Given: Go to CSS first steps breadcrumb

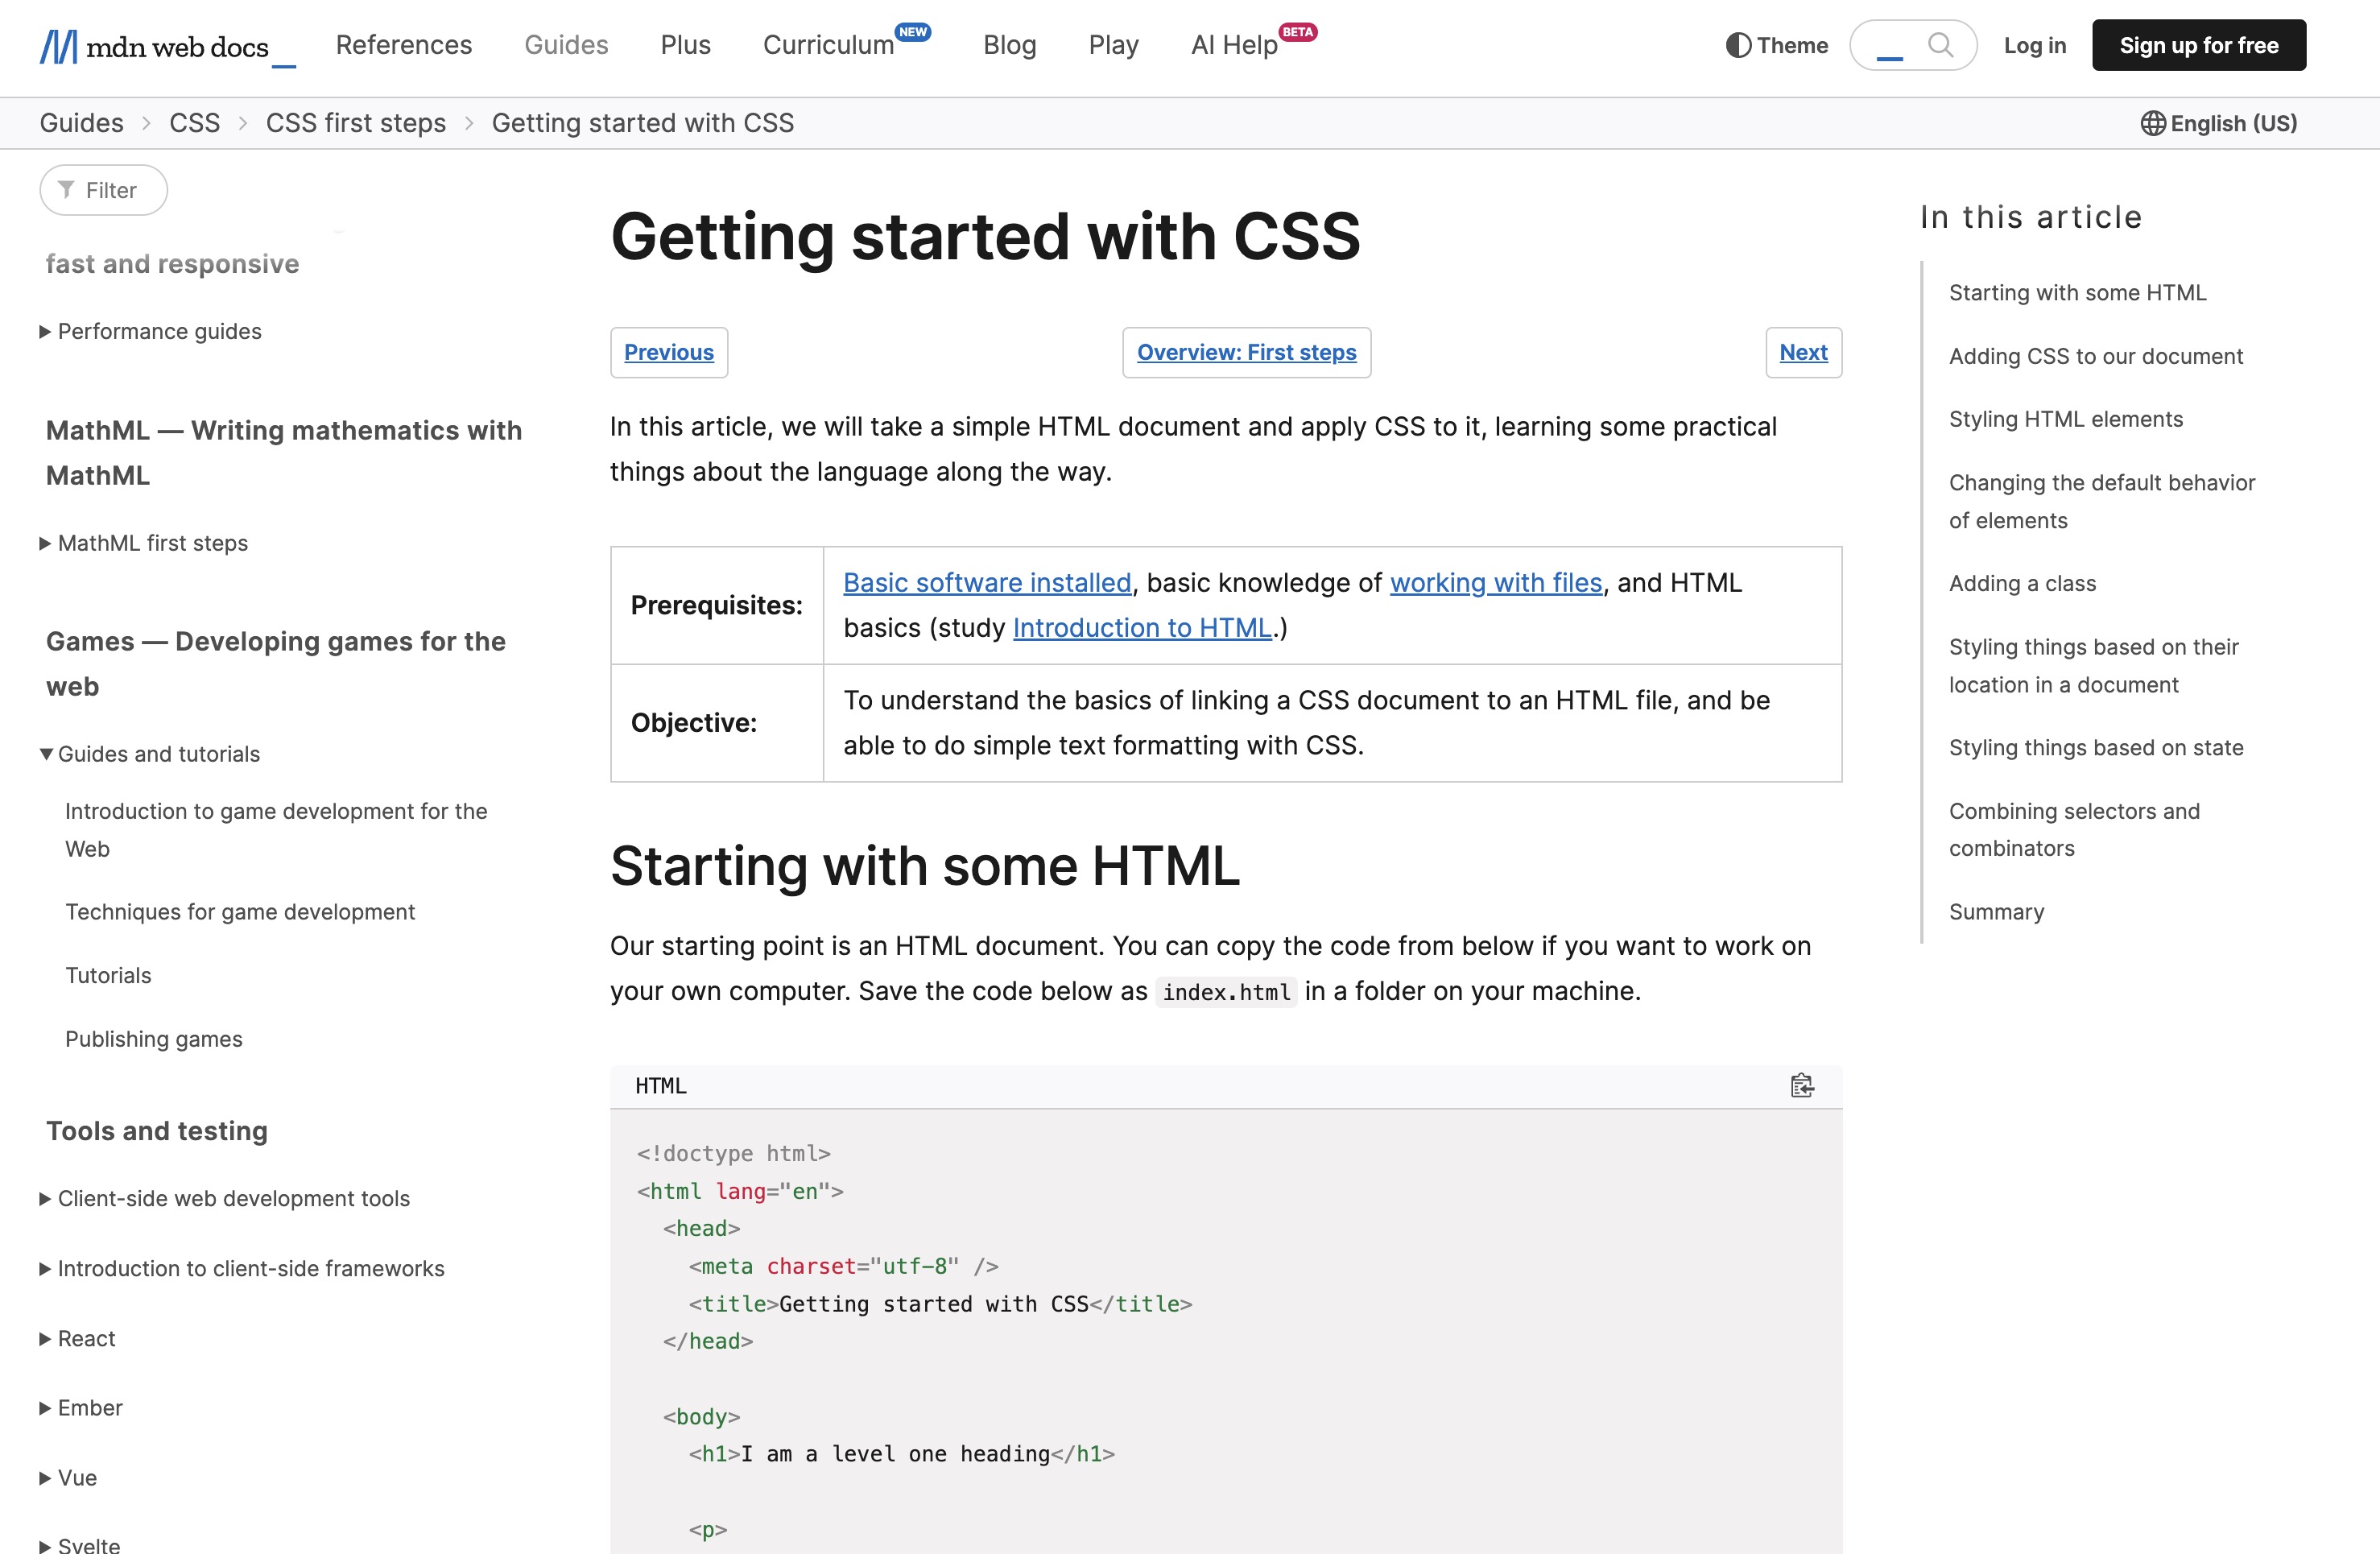Looking at the screenshot, I should [355, 123].
